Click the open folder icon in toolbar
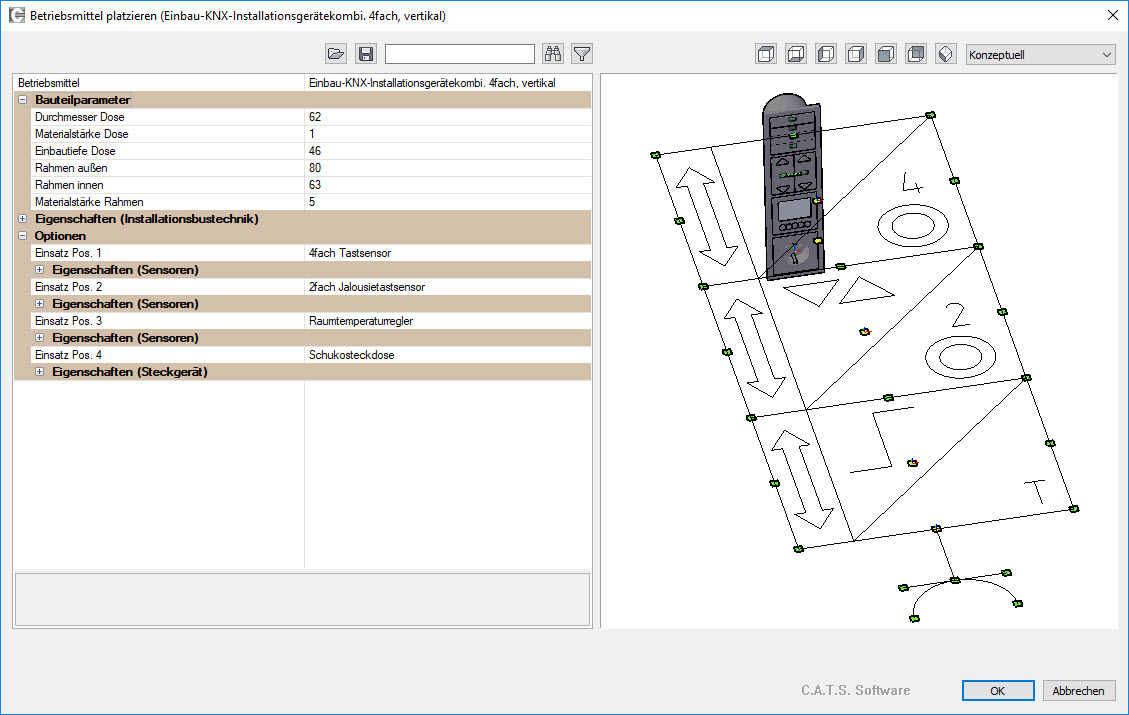Screen dimensions: 1129x715 [x=336, y=54]
